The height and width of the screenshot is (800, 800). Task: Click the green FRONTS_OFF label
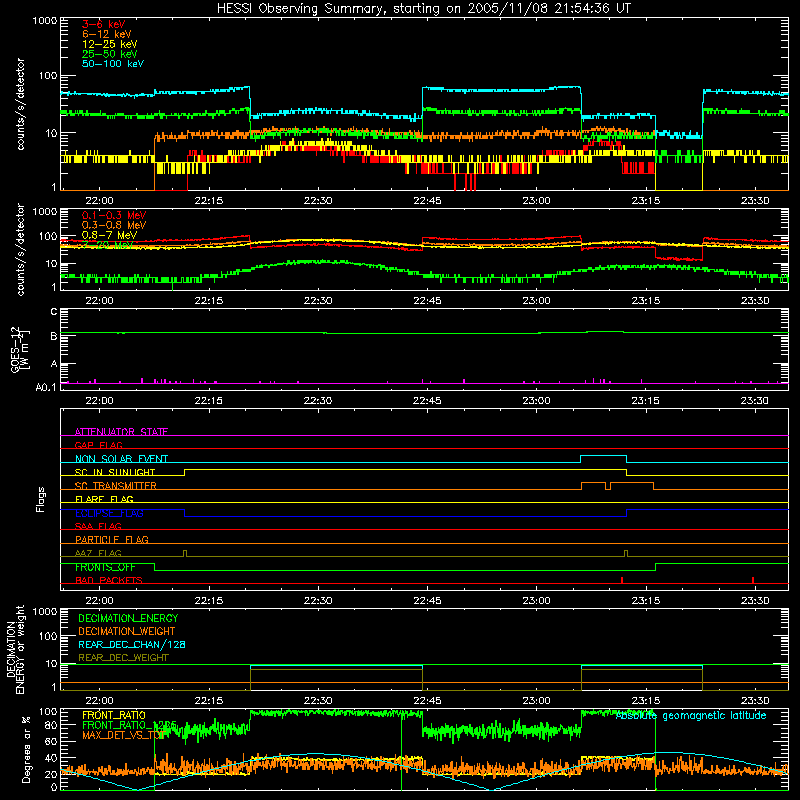coord(105,567)
